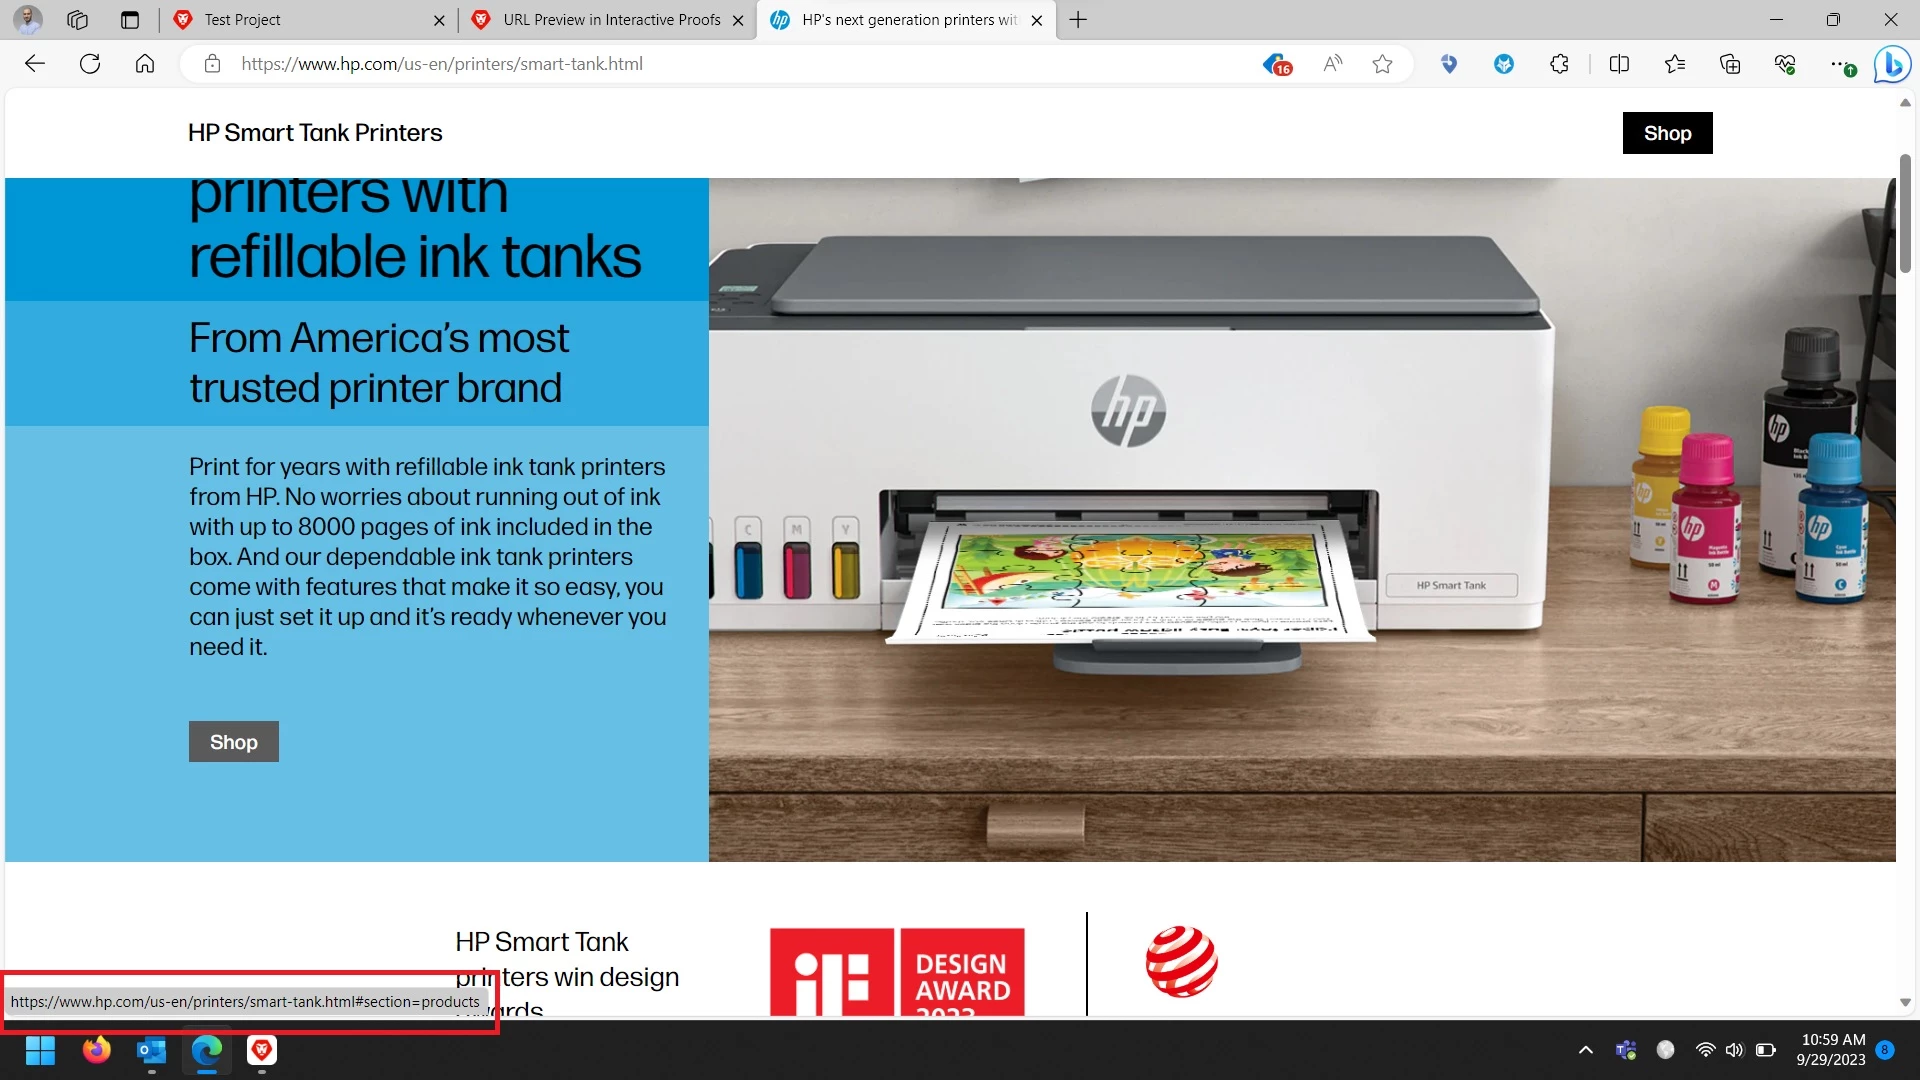Open Bing Copilot sidebar icon
This screenshot has width=1920, height=1080.
pyautogui.click(x=1891, y=64)
